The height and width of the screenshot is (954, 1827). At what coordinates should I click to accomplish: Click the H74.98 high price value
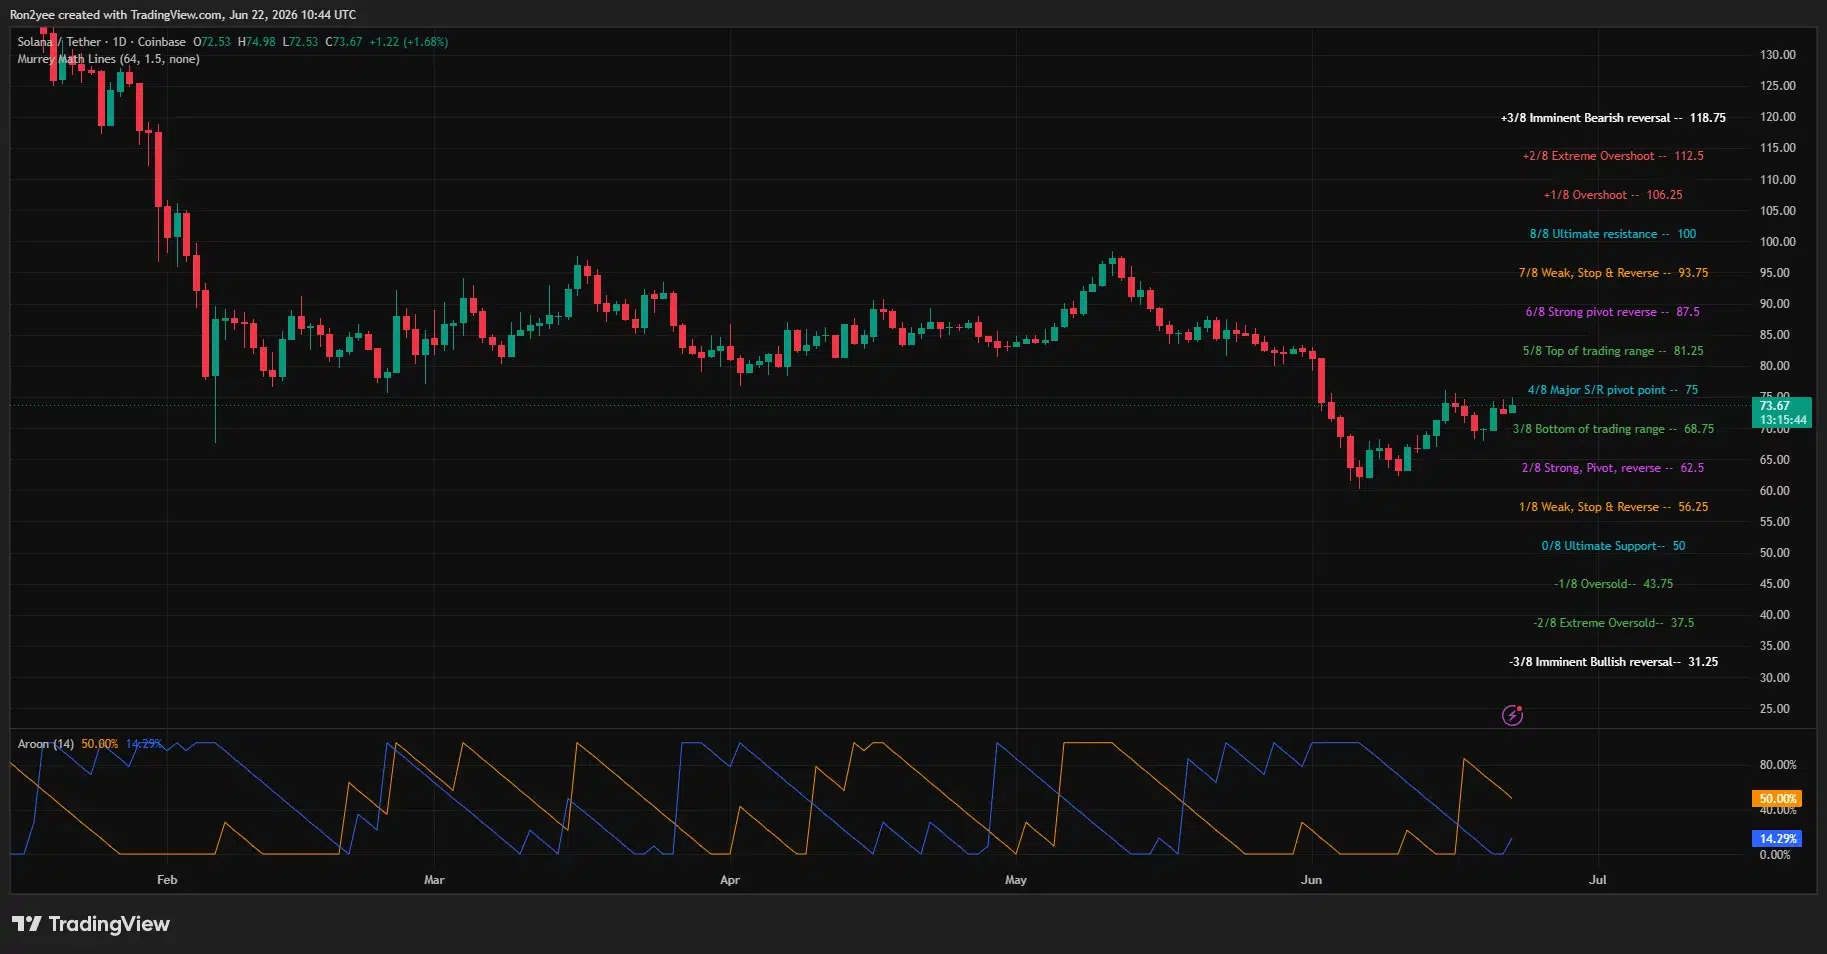click(256, 42)
